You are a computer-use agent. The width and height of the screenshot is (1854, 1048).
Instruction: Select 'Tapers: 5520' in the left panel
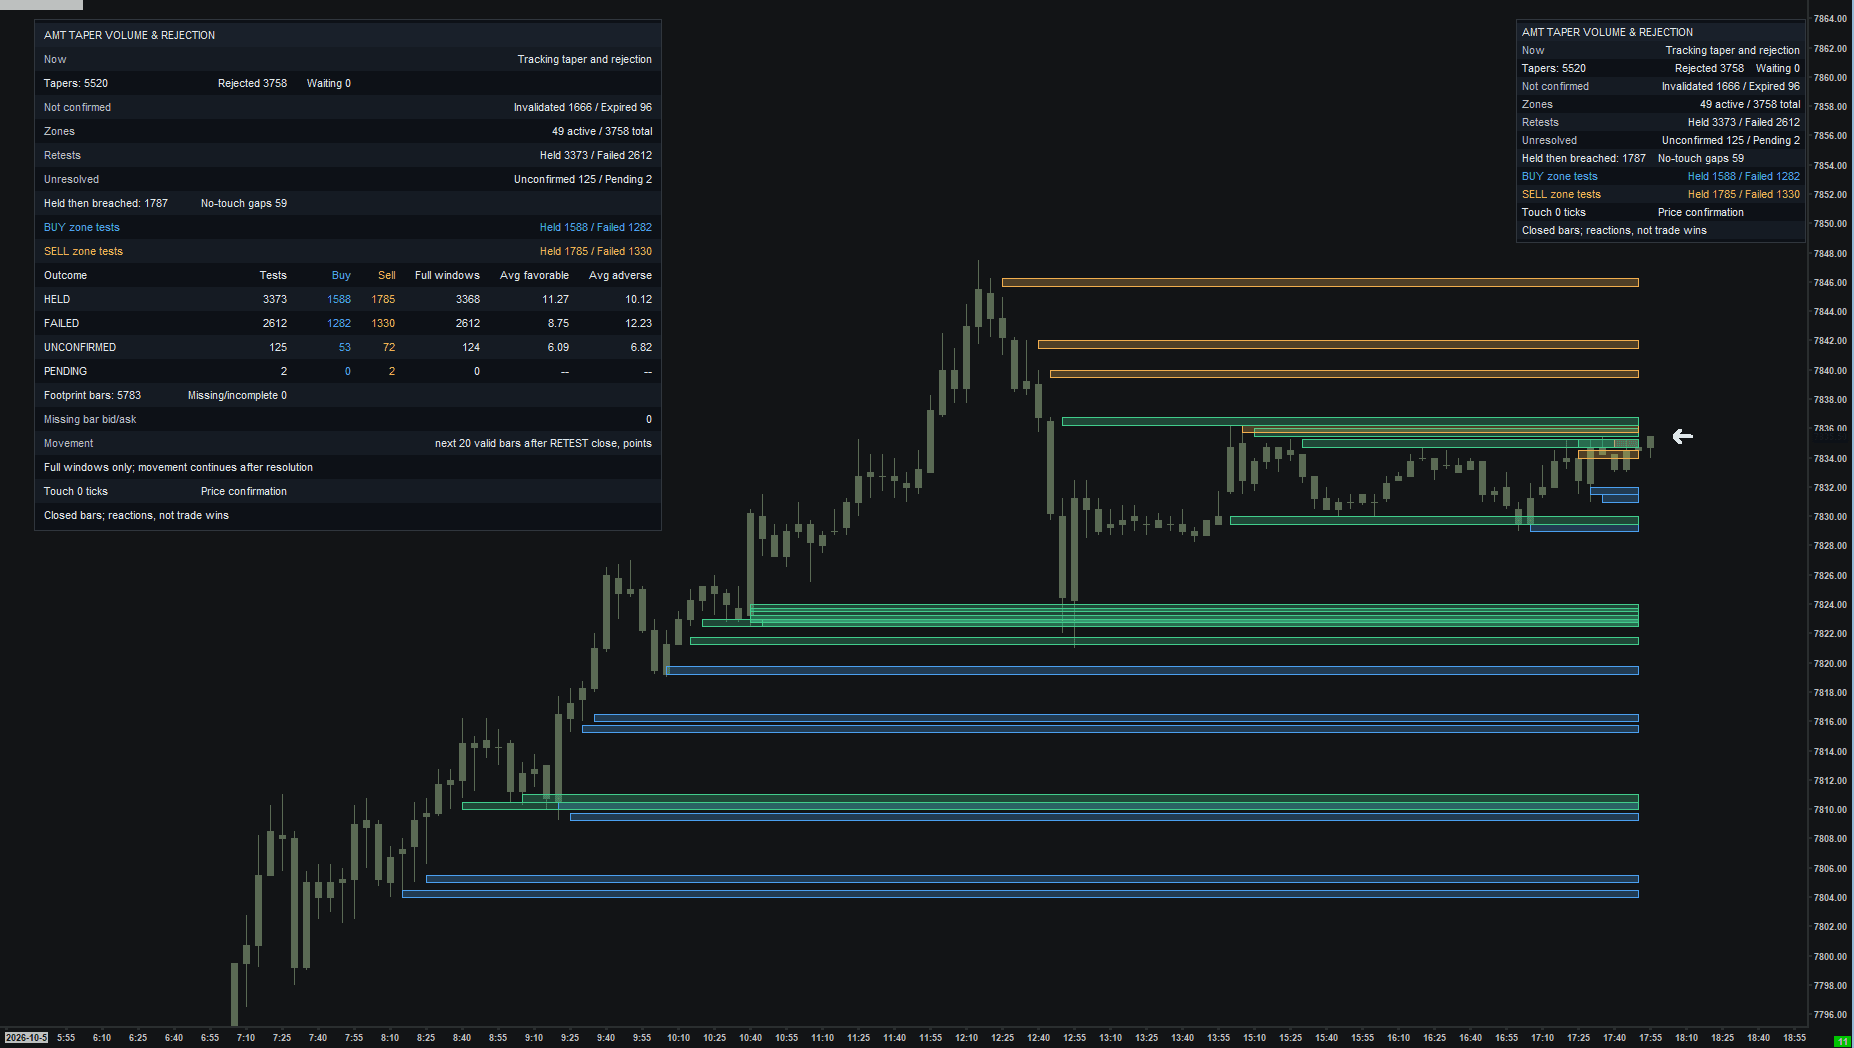(76, 83)
